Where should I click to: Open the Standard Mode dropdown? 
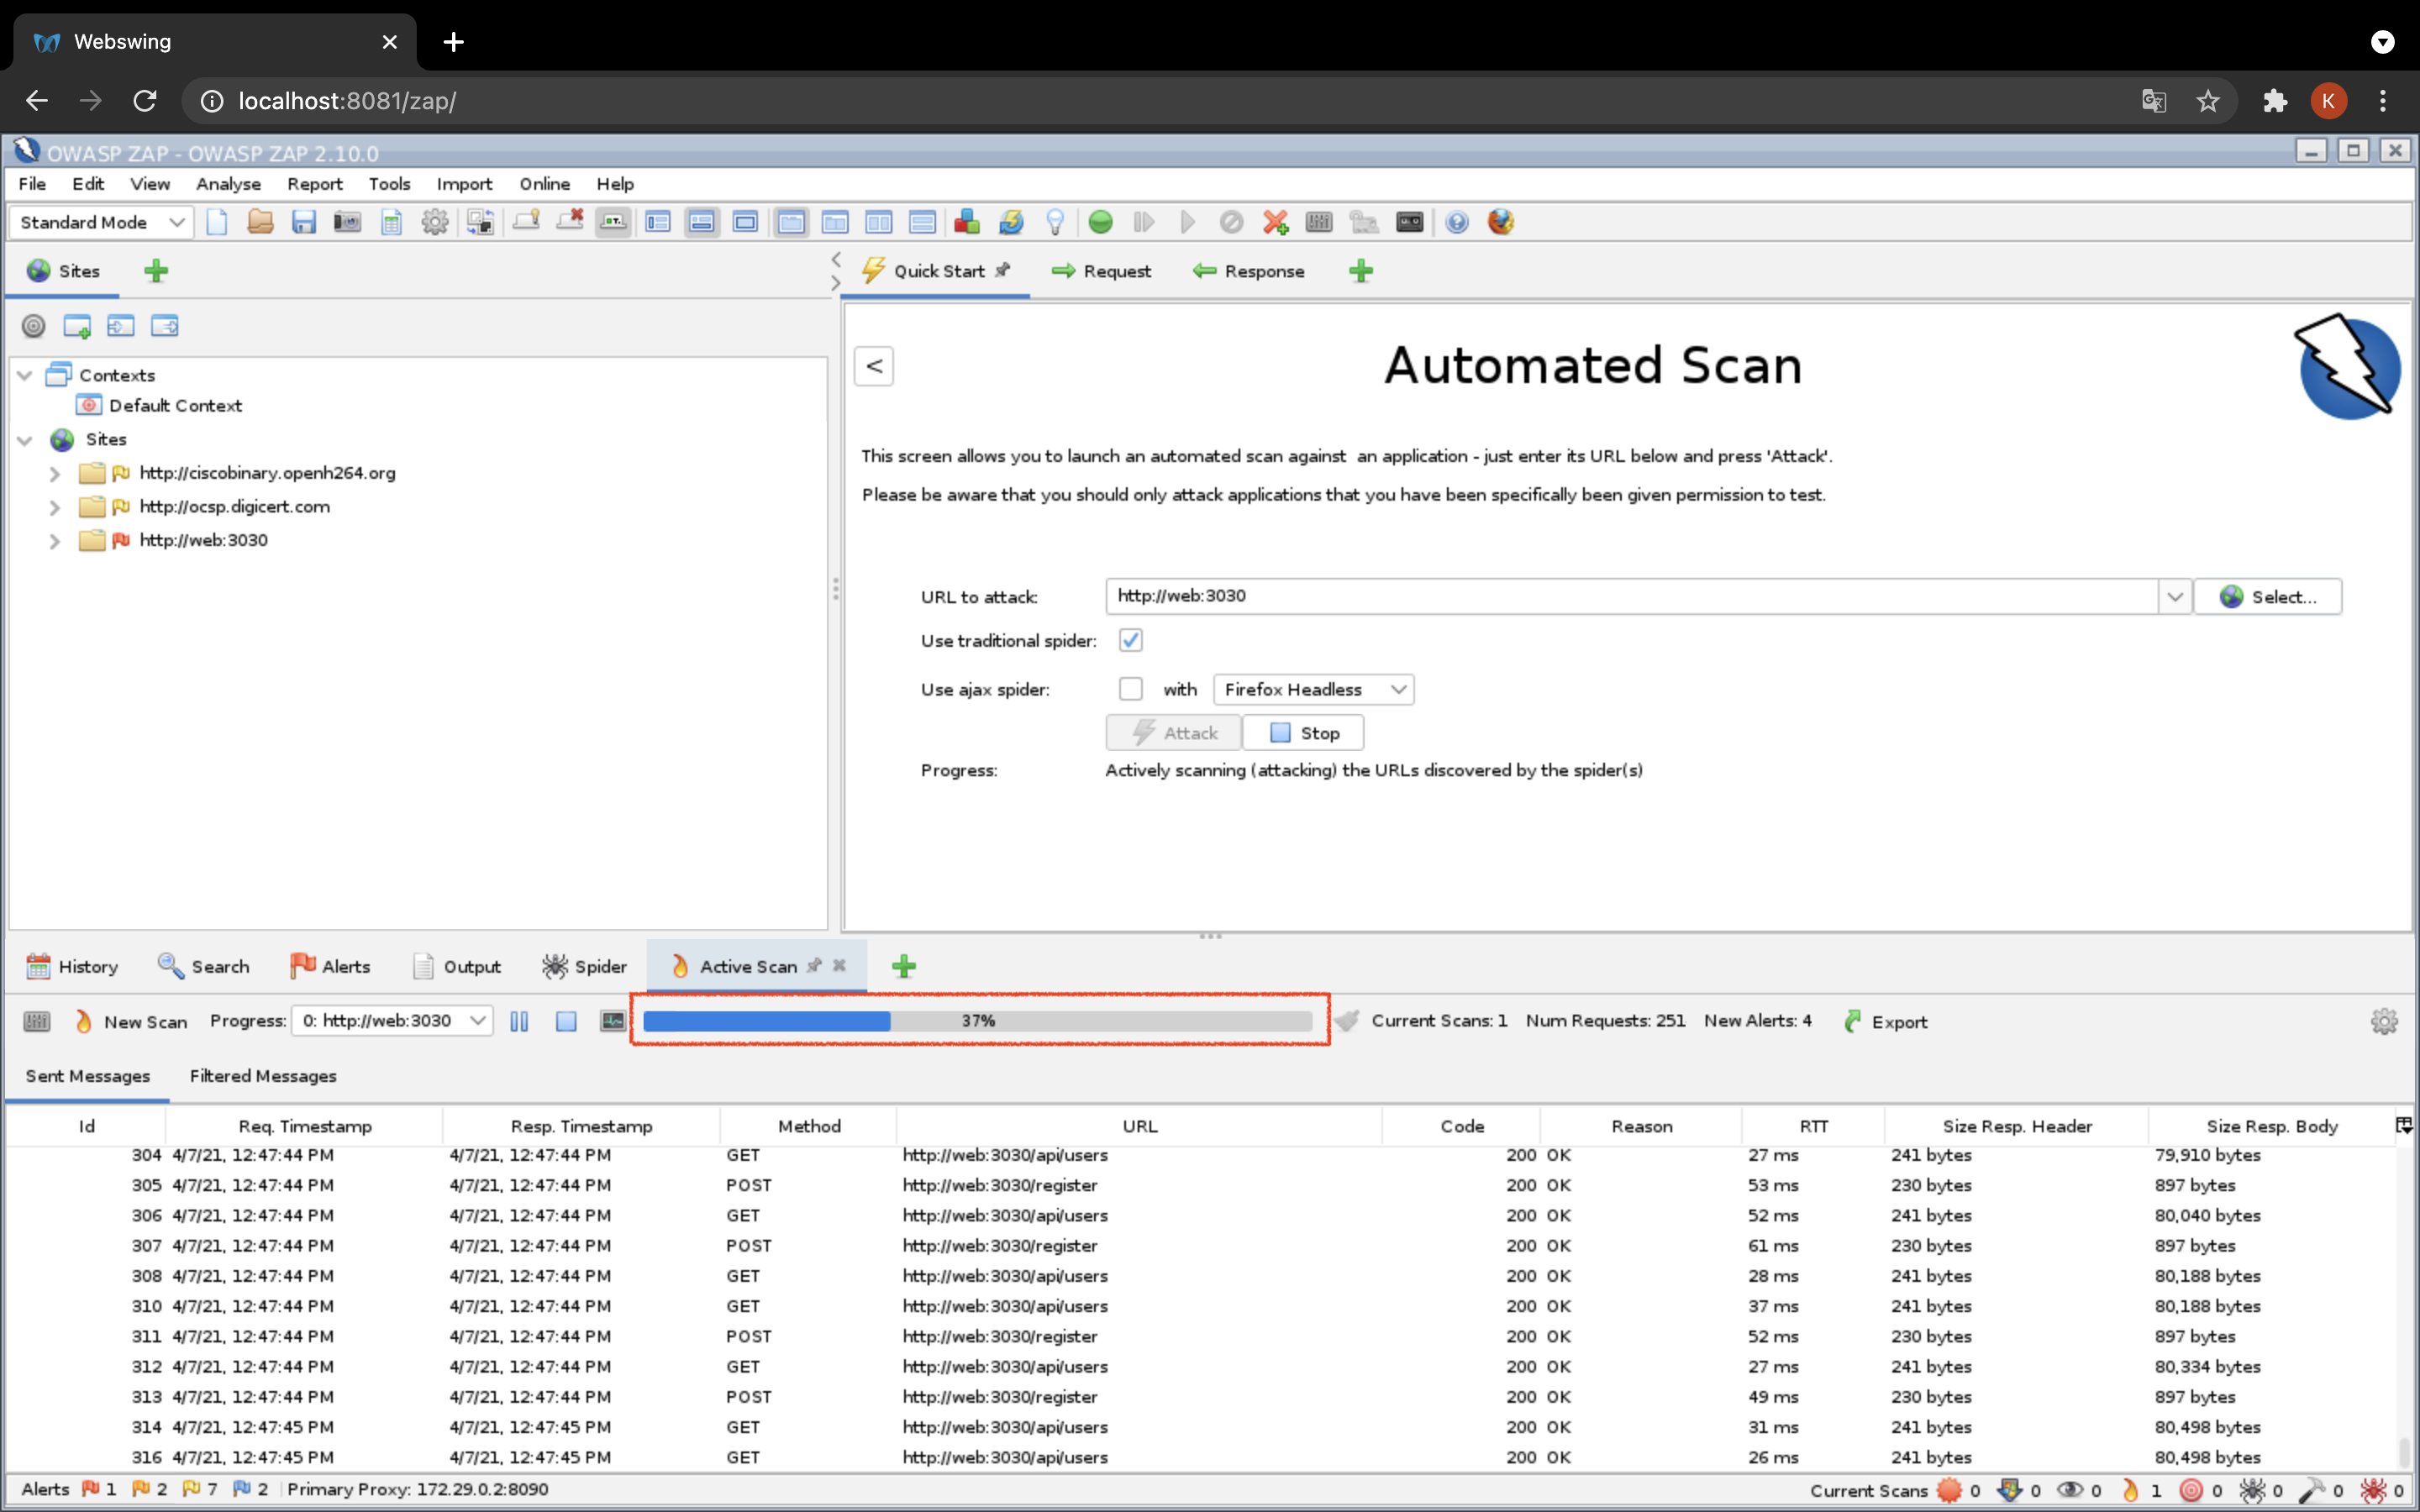tap(100, 222)
